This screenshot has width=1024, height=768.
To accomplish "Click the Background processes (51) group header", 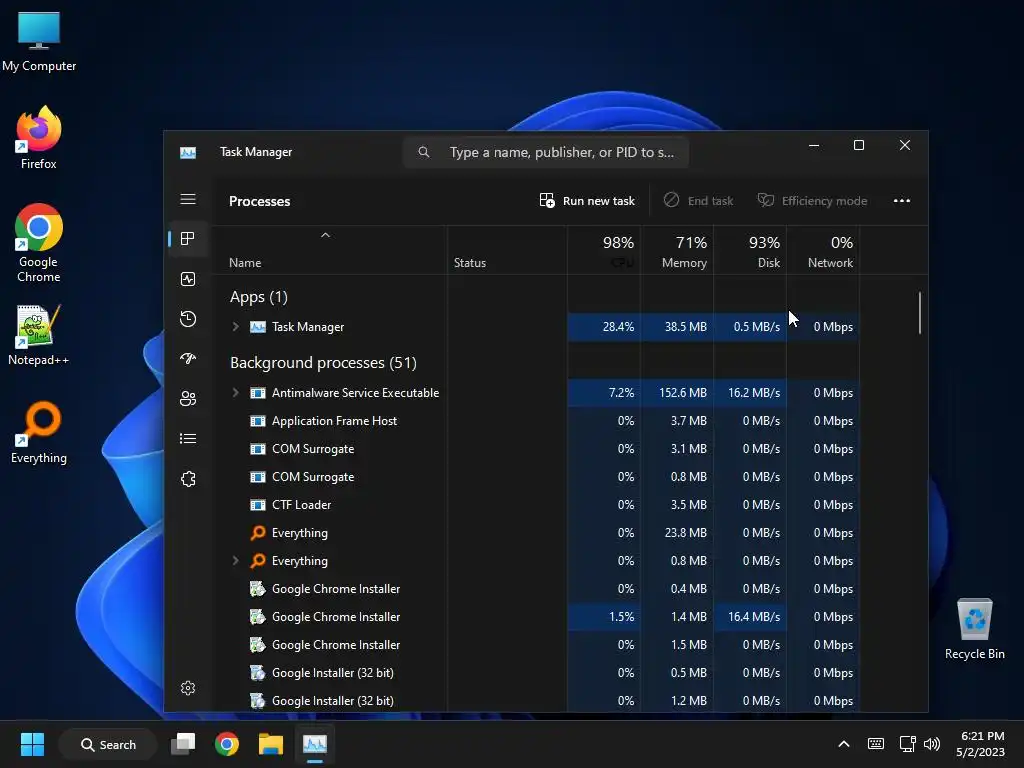I will point(323,362).
